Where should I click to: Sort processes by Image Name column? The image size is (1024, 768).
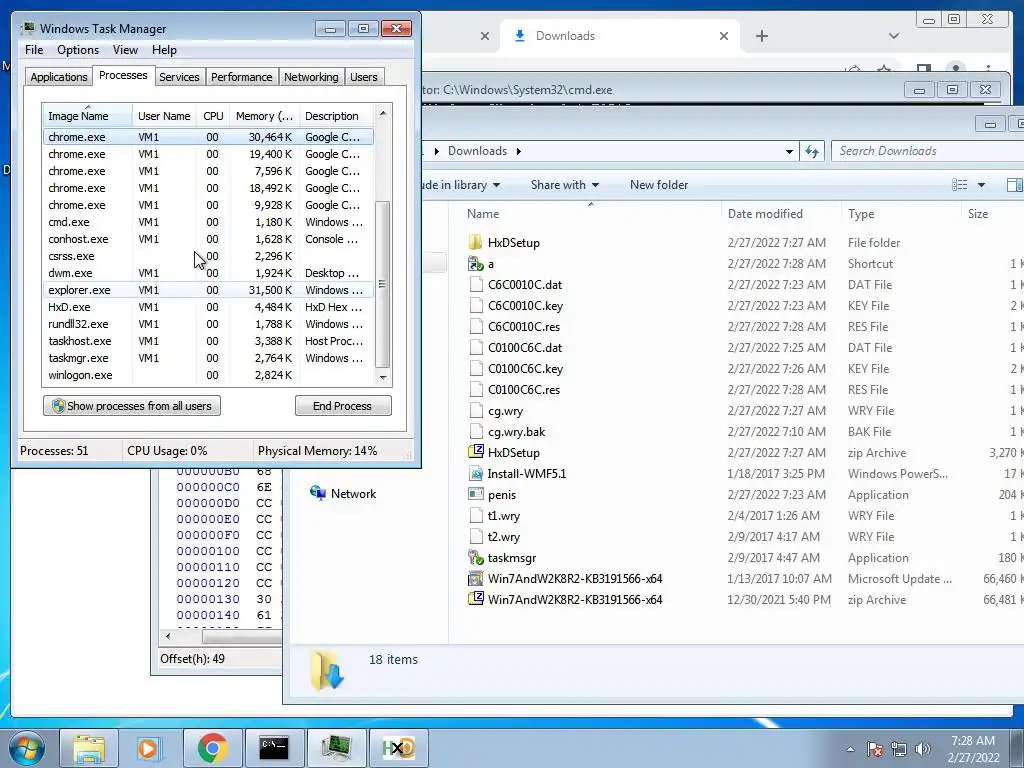click(x=88, y=116)
